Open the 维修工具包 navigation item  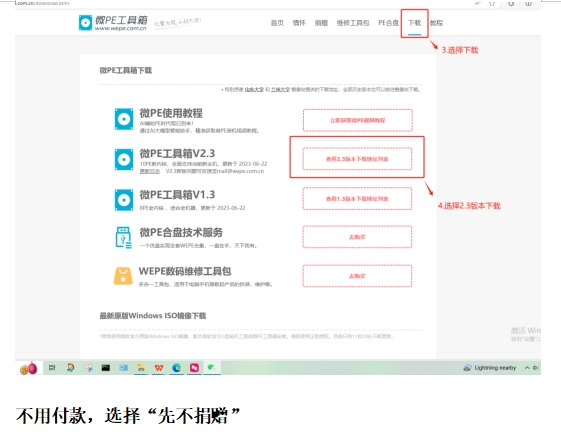pyautogui.click(x=353, y=23)
